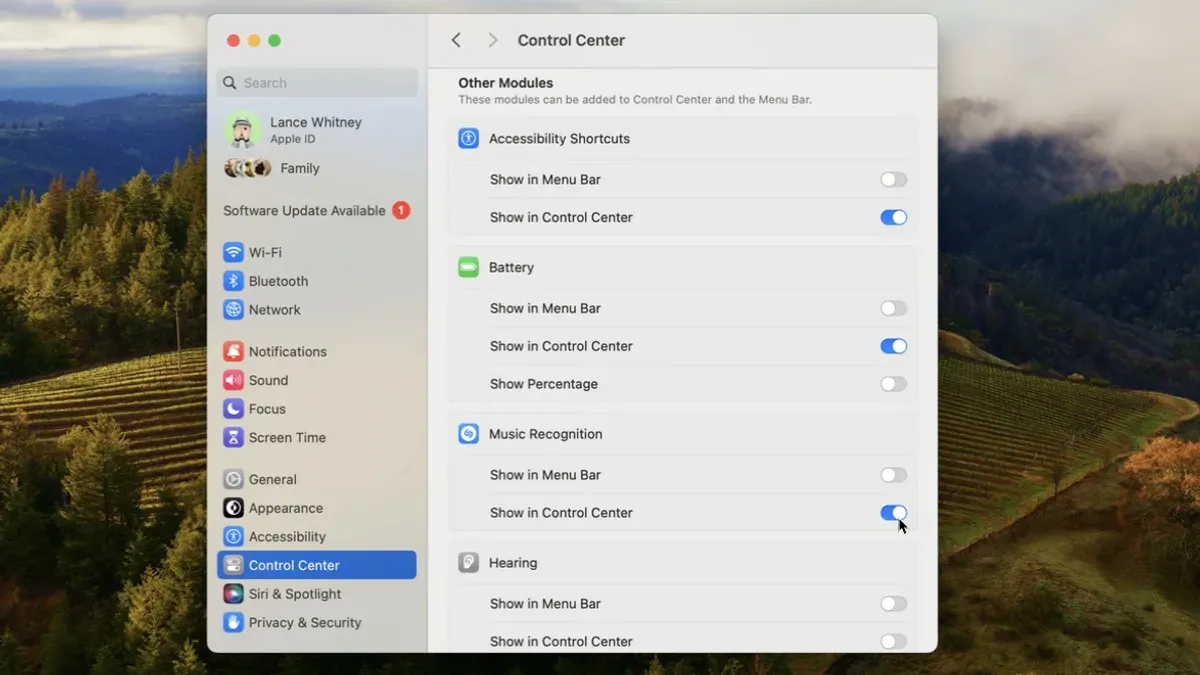1200x675 pixels.
Task: Click the Search field
Action: (x=317, y=83)
